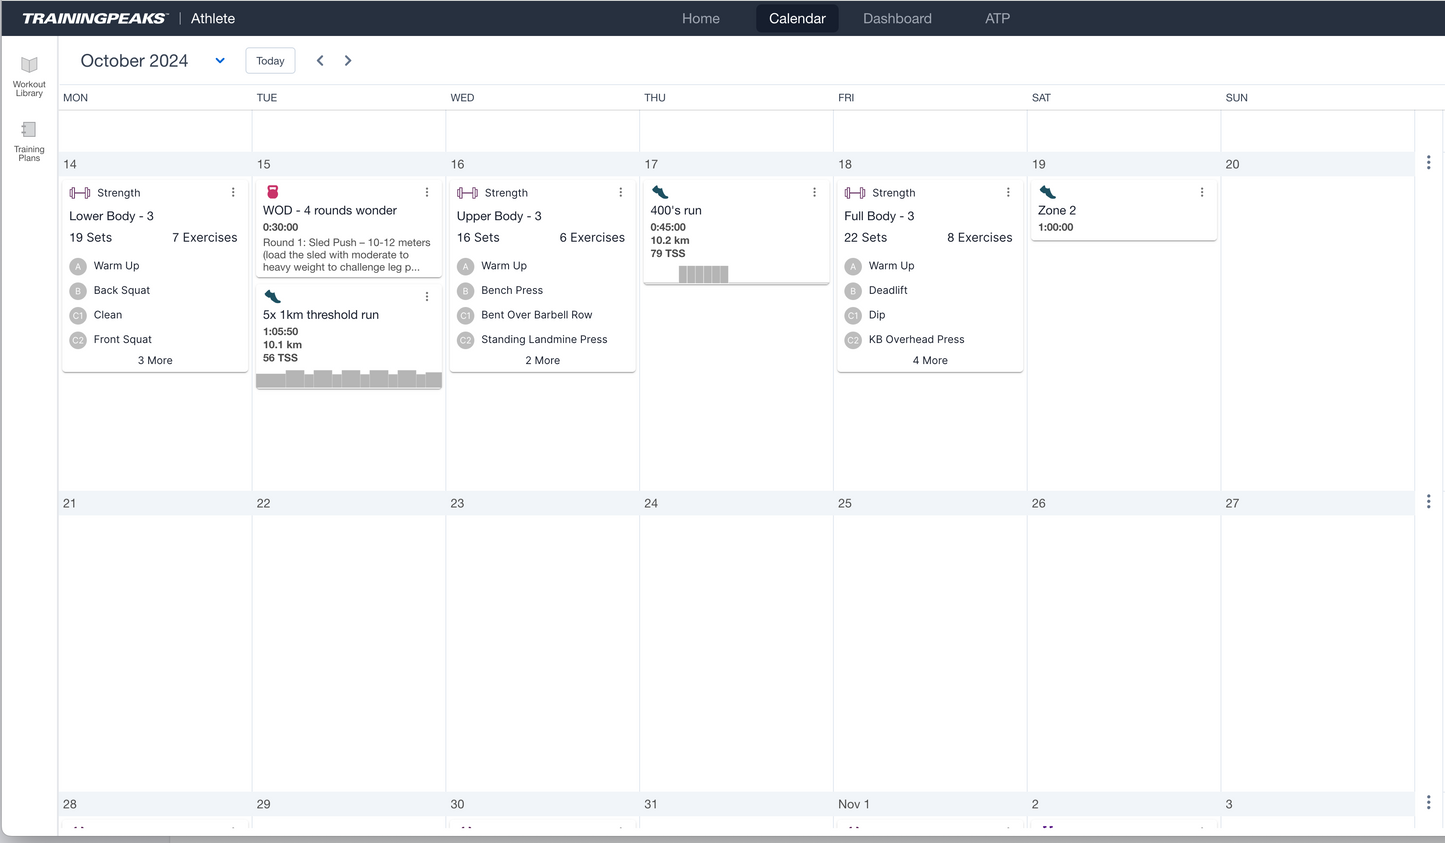Click the Today button
This screenshot has width=1445, height=843.
click(270, 61)
